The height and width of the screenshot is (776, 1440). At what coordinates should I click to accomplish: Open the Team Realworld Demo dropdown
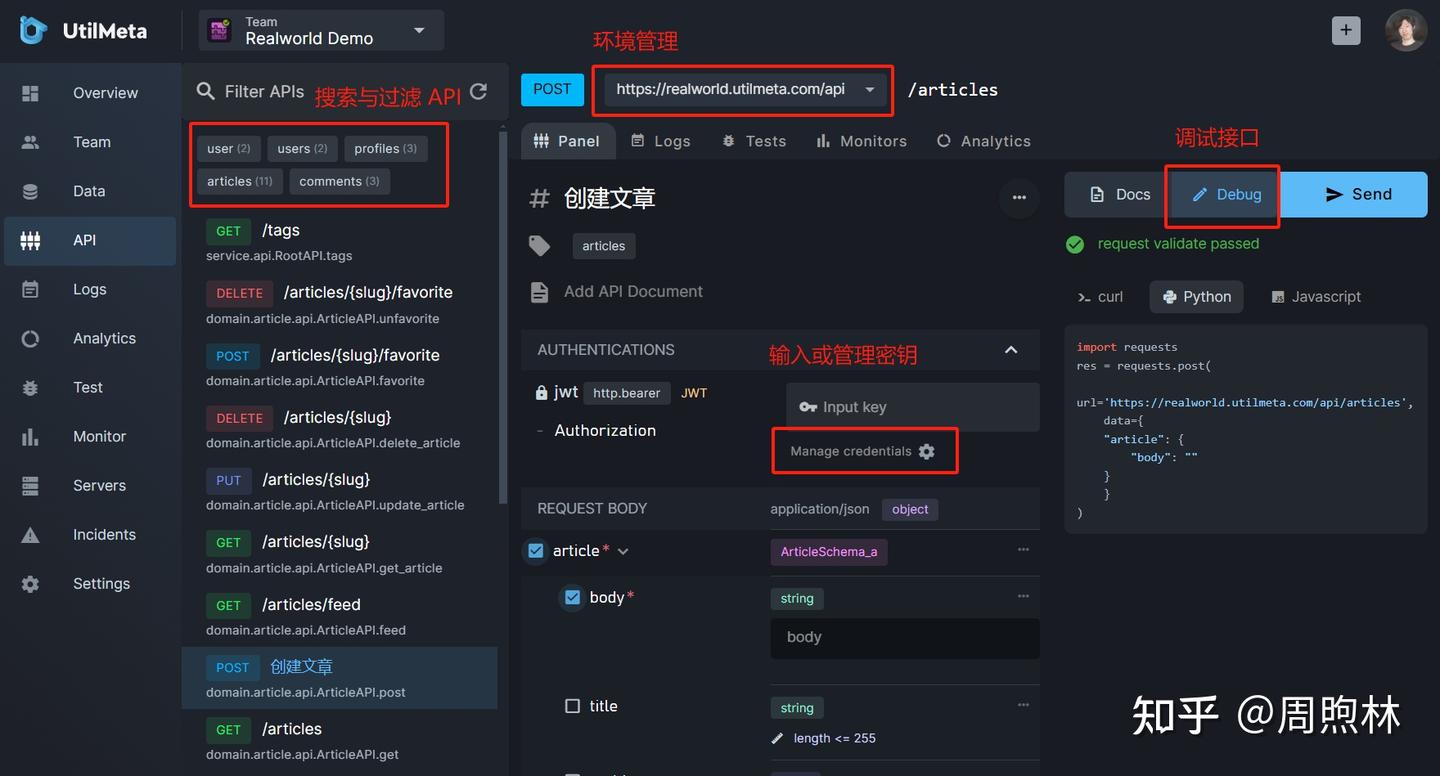point(321,31)
